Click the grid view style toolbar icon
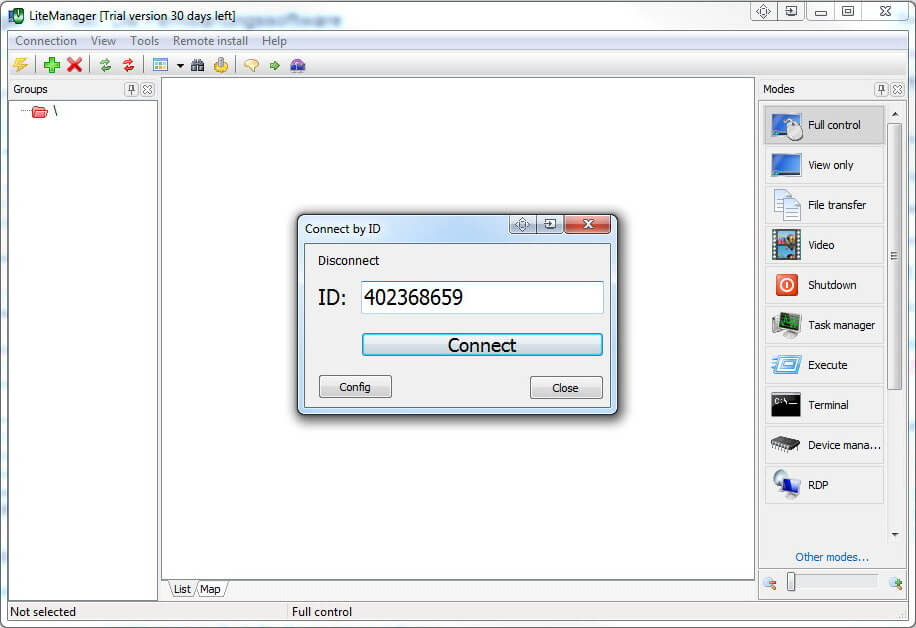916x628 pixels. coord(160,65)
